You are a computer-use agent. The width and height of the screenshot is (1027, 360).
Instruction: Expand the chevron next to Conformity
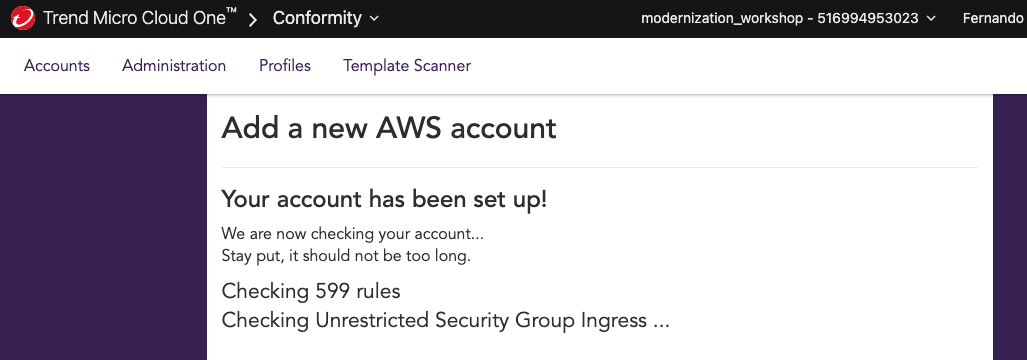point(374,19)
